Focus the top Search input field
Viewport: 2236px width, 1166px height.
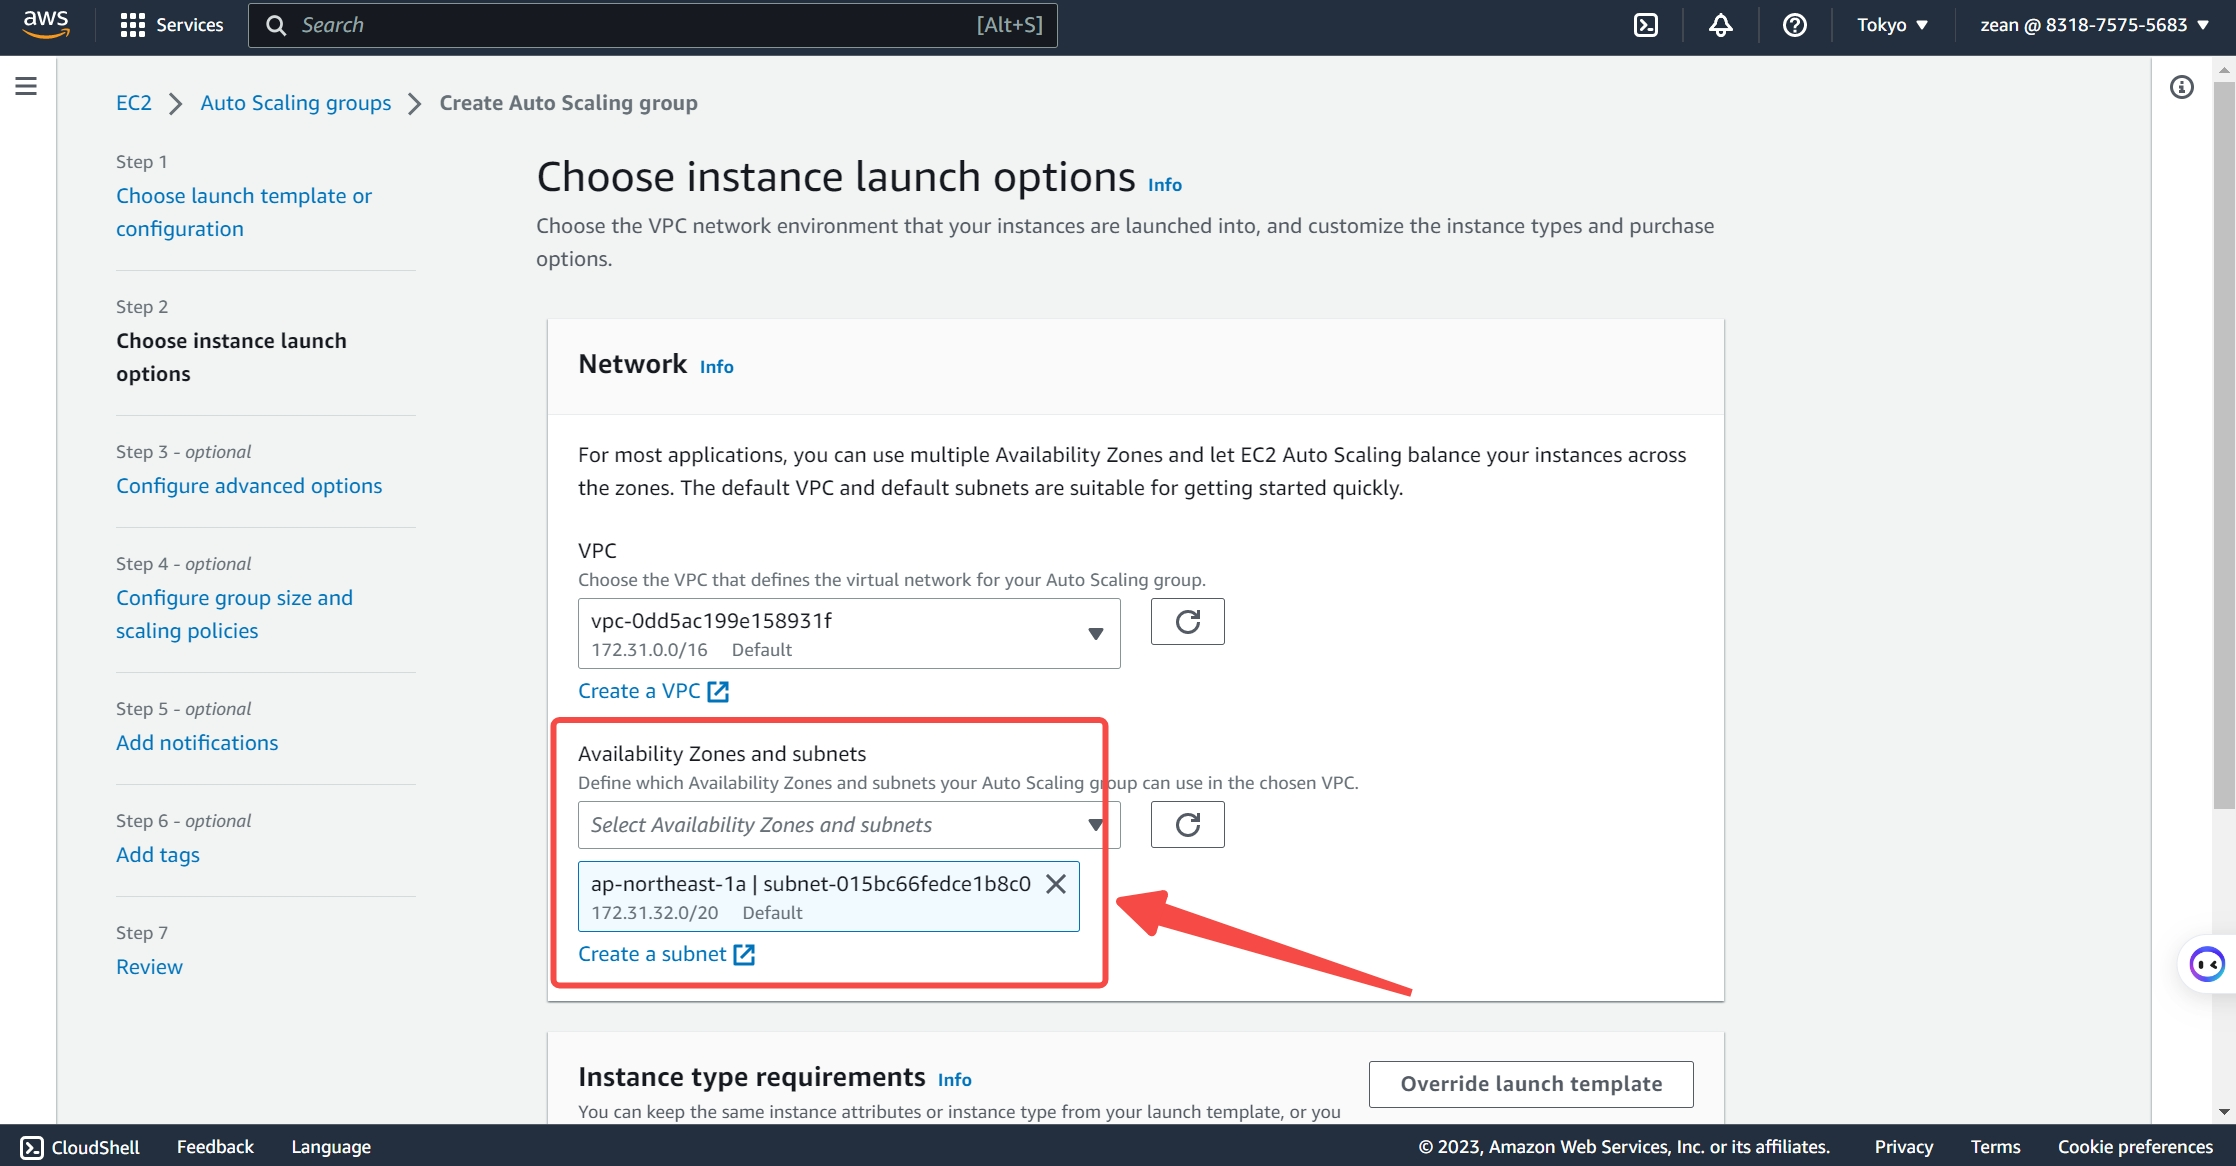point(652,25)
